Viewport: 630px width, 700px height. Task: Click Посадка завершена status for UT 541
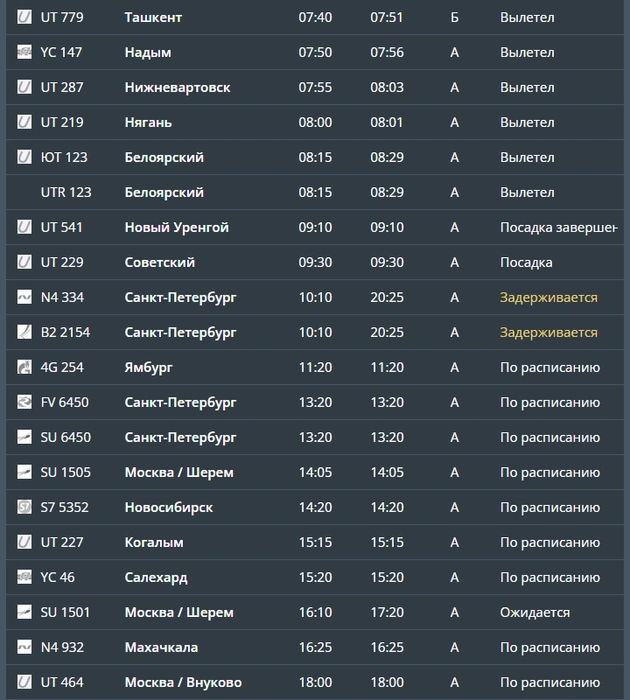(x=559, y=227)
